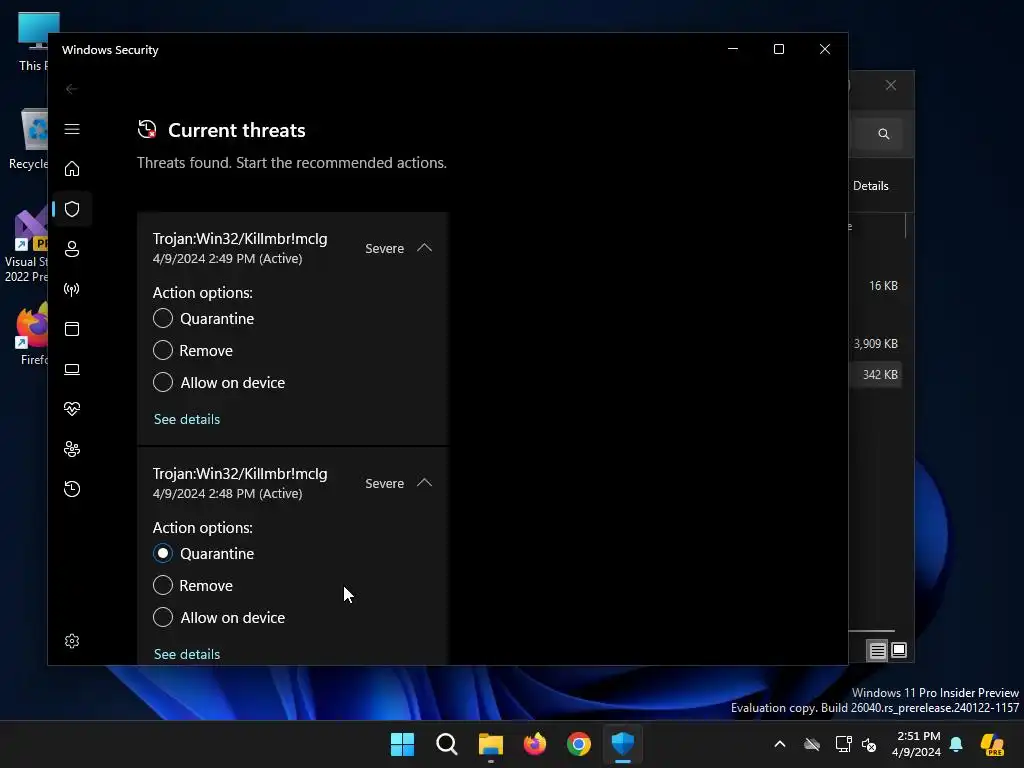Open App & browser control icon

pos(72,328)
